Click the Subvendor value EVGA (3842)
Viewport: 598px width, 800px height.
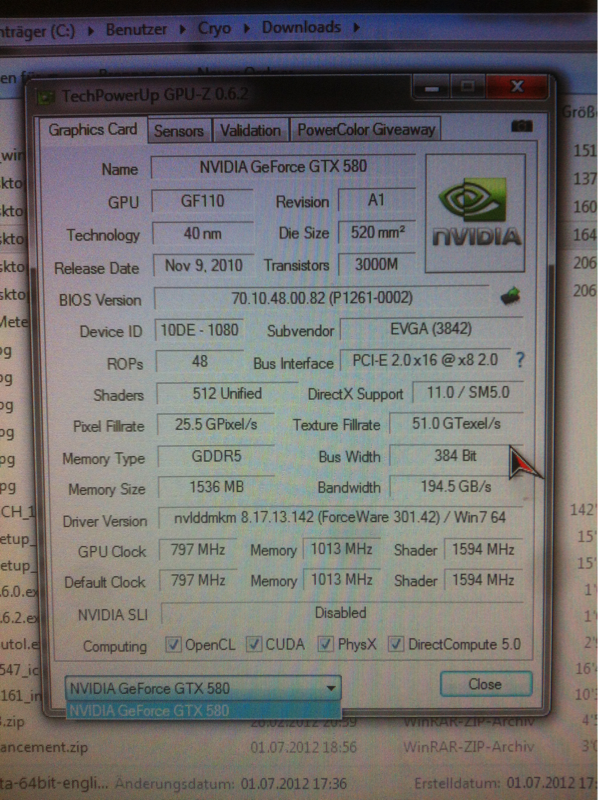coord(431,329)
